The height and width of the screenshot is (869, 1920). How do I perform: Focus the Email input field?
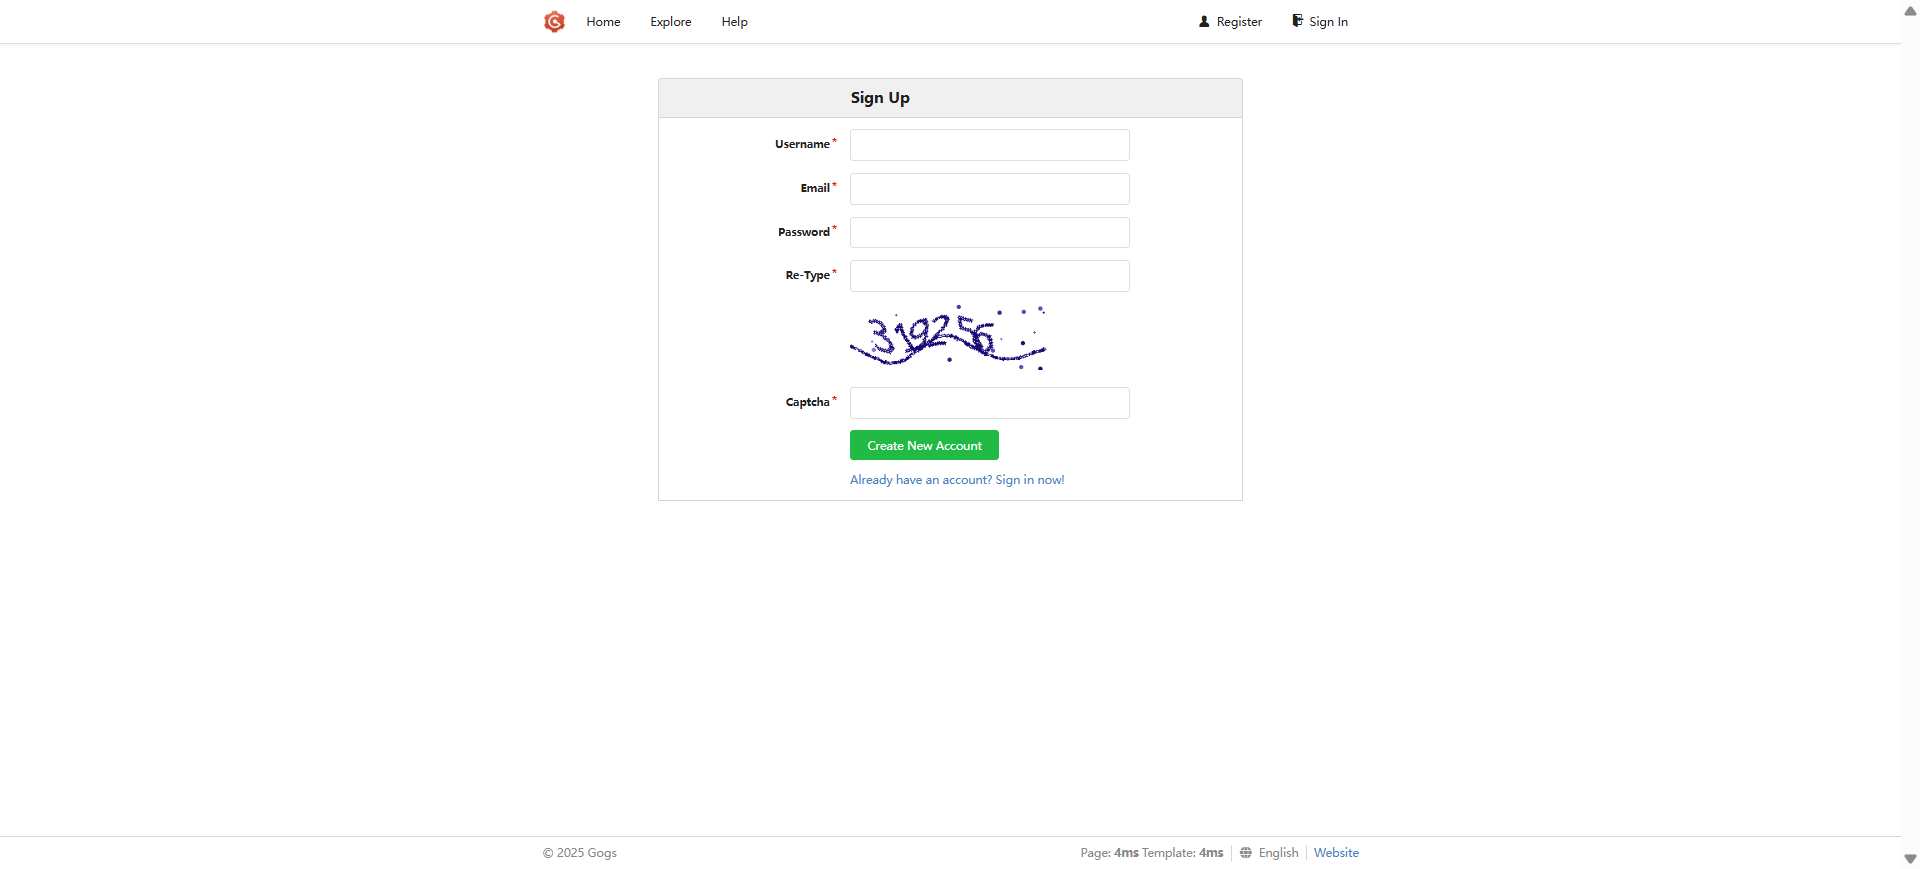990,189
